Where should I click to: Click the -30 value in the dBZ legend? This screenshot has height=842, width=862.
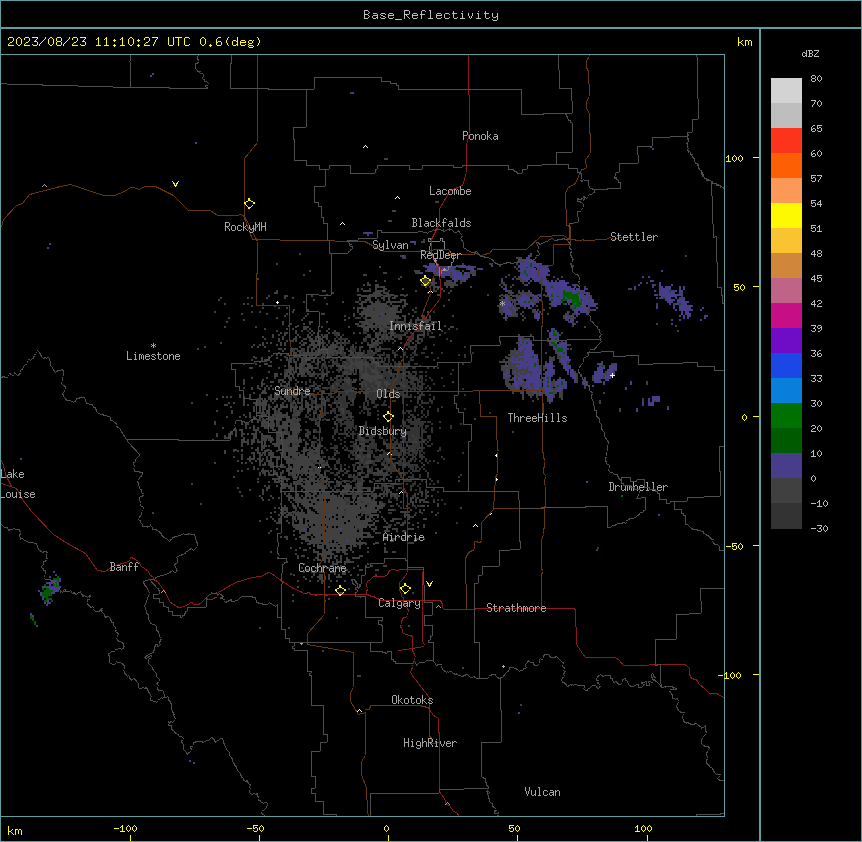pyautogui.click(x=819, y=528)
